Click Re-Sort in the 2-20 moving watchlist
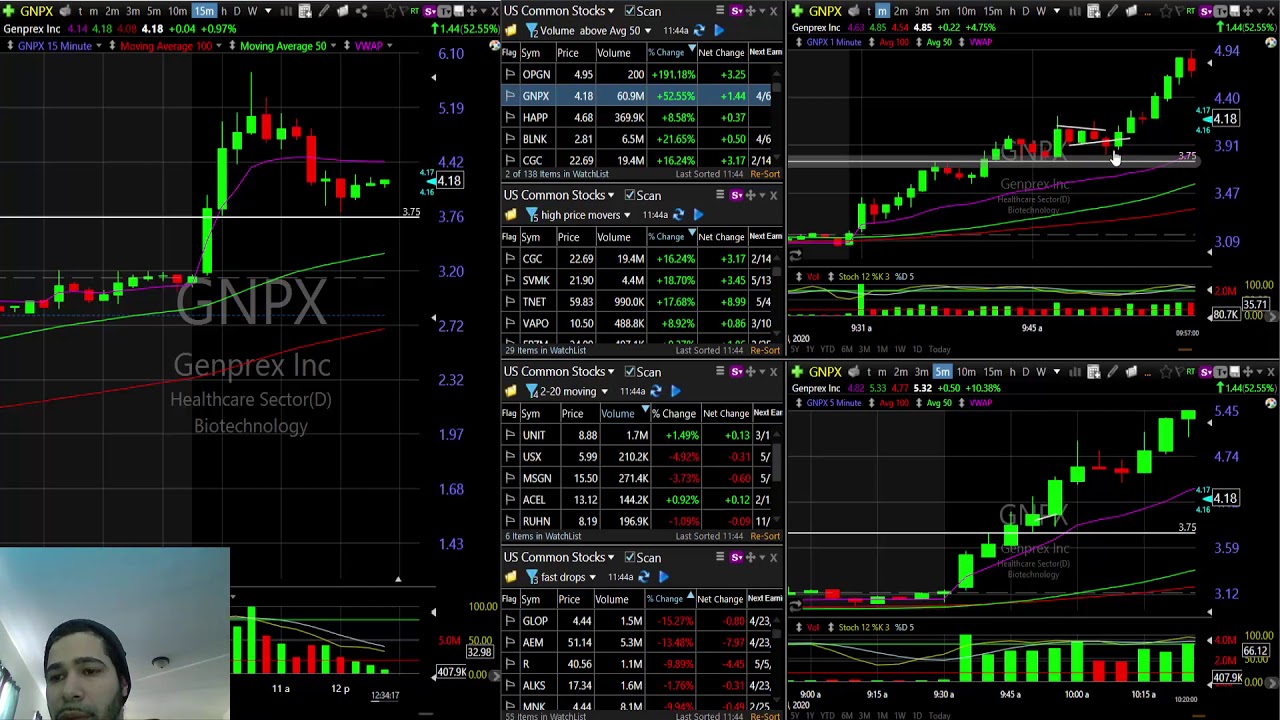The height and width of the screenshot is (720, 1280). tap(765, 536)
